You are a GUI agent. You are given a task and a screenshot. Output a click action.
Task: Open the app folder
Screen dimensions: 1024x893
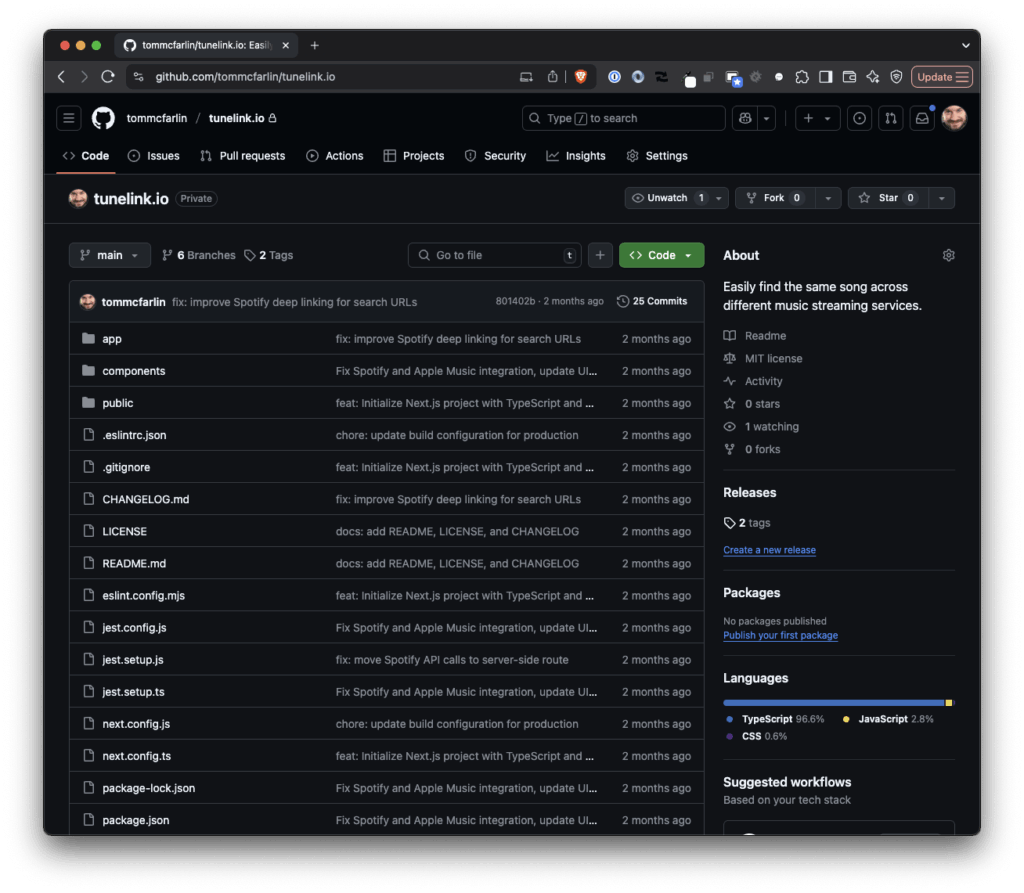[x=112, y=339]
